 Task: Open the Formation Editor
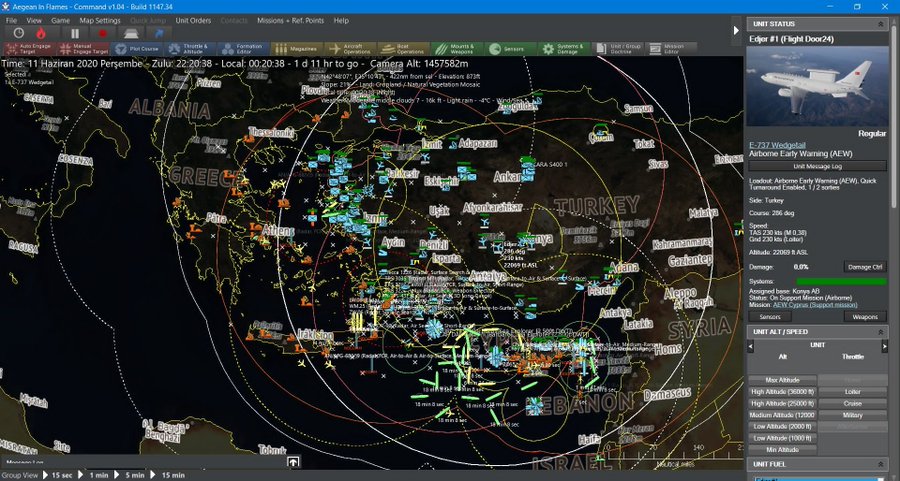pos(242,48)
